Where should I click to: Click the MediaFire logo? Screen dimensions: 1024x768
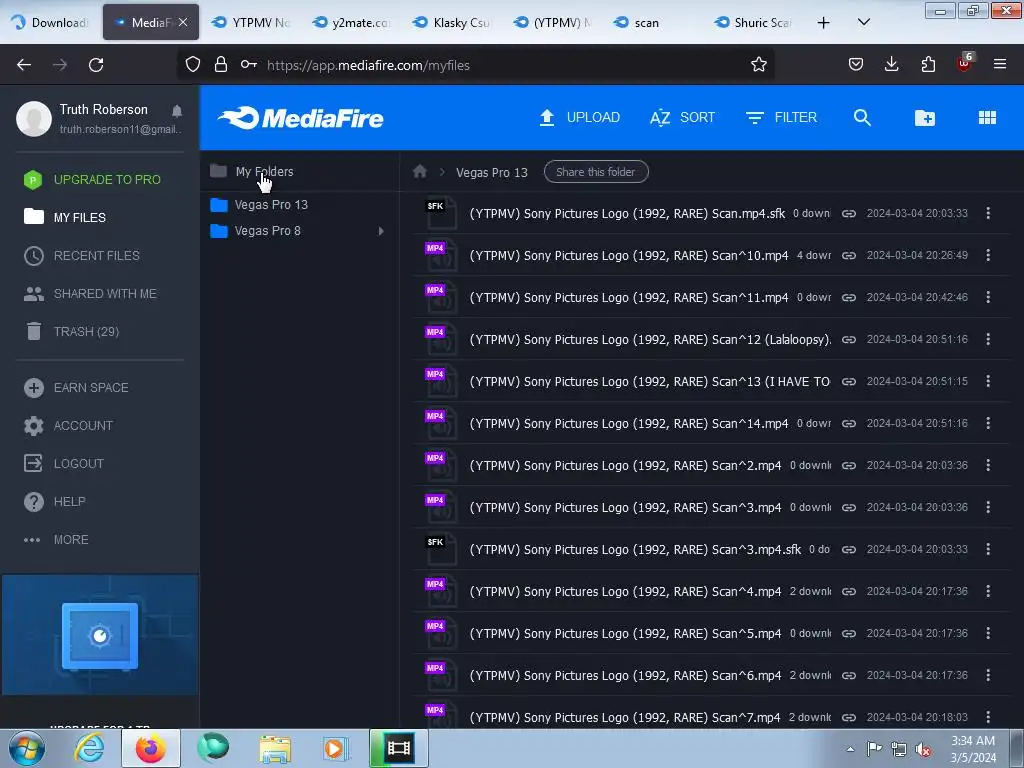(300, 118)
